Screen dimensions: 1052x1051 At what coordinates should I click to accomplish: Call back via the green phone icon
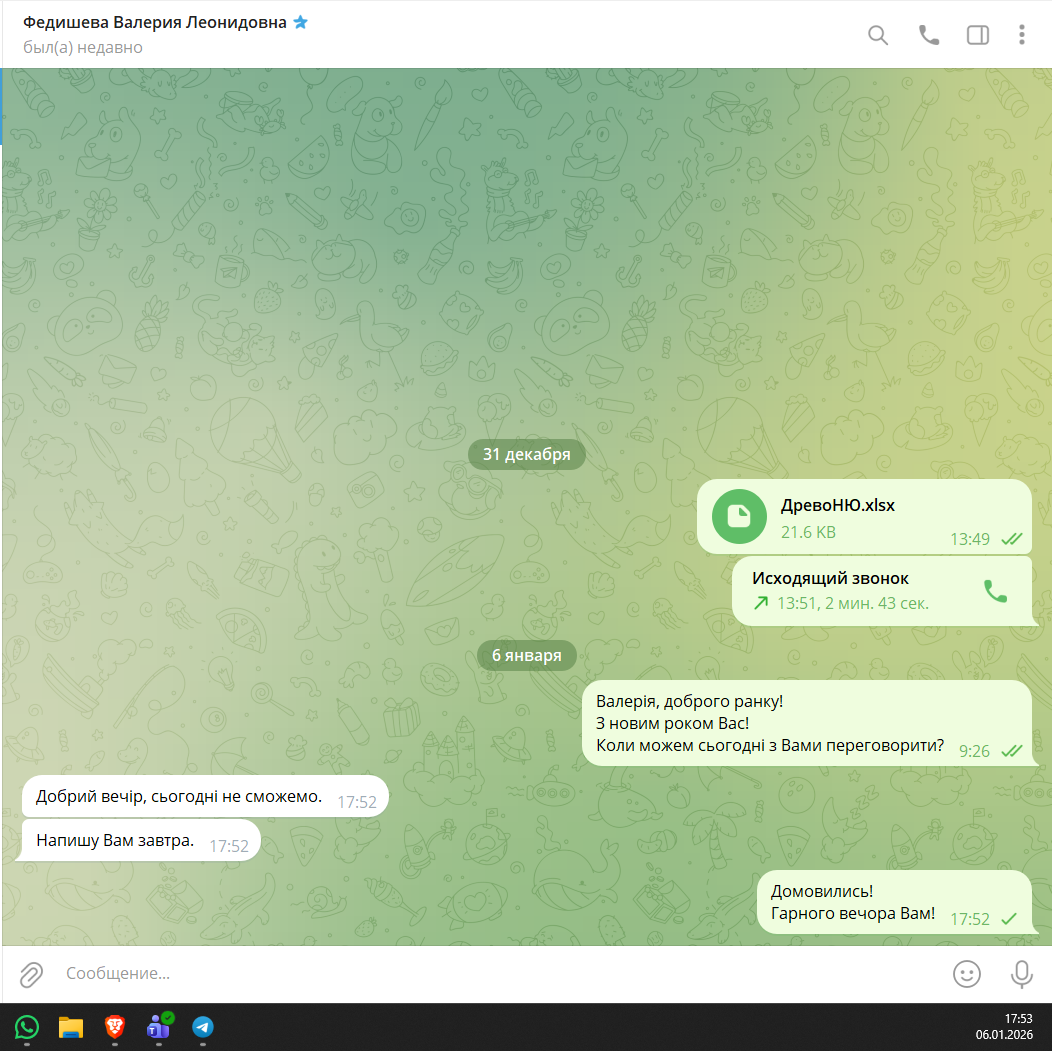(995, 591)
